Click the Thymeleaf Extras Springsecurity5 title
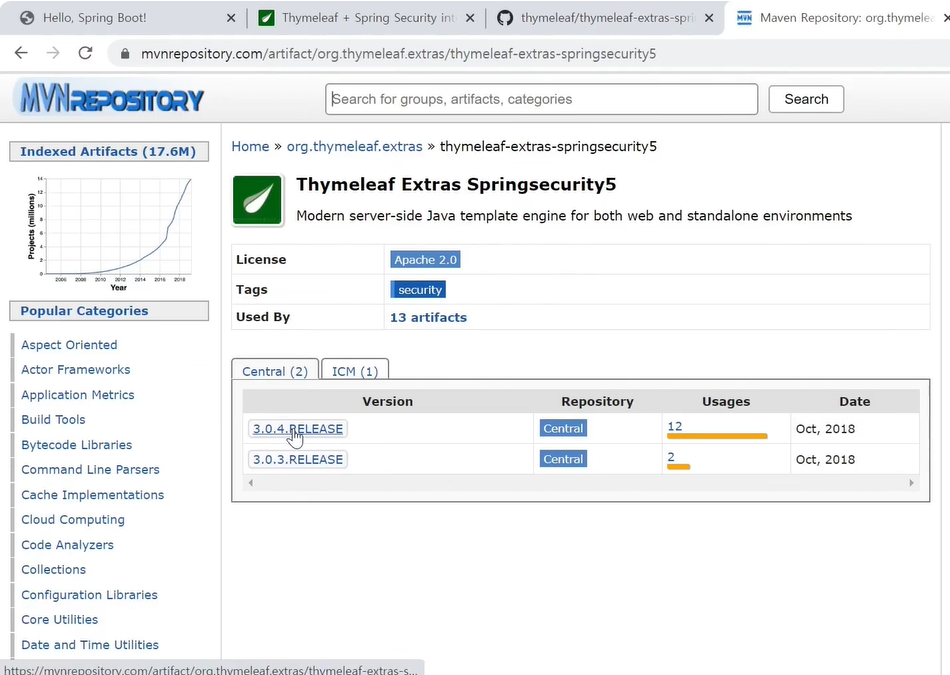The image size is (950, 675). [x=456, y=184]
